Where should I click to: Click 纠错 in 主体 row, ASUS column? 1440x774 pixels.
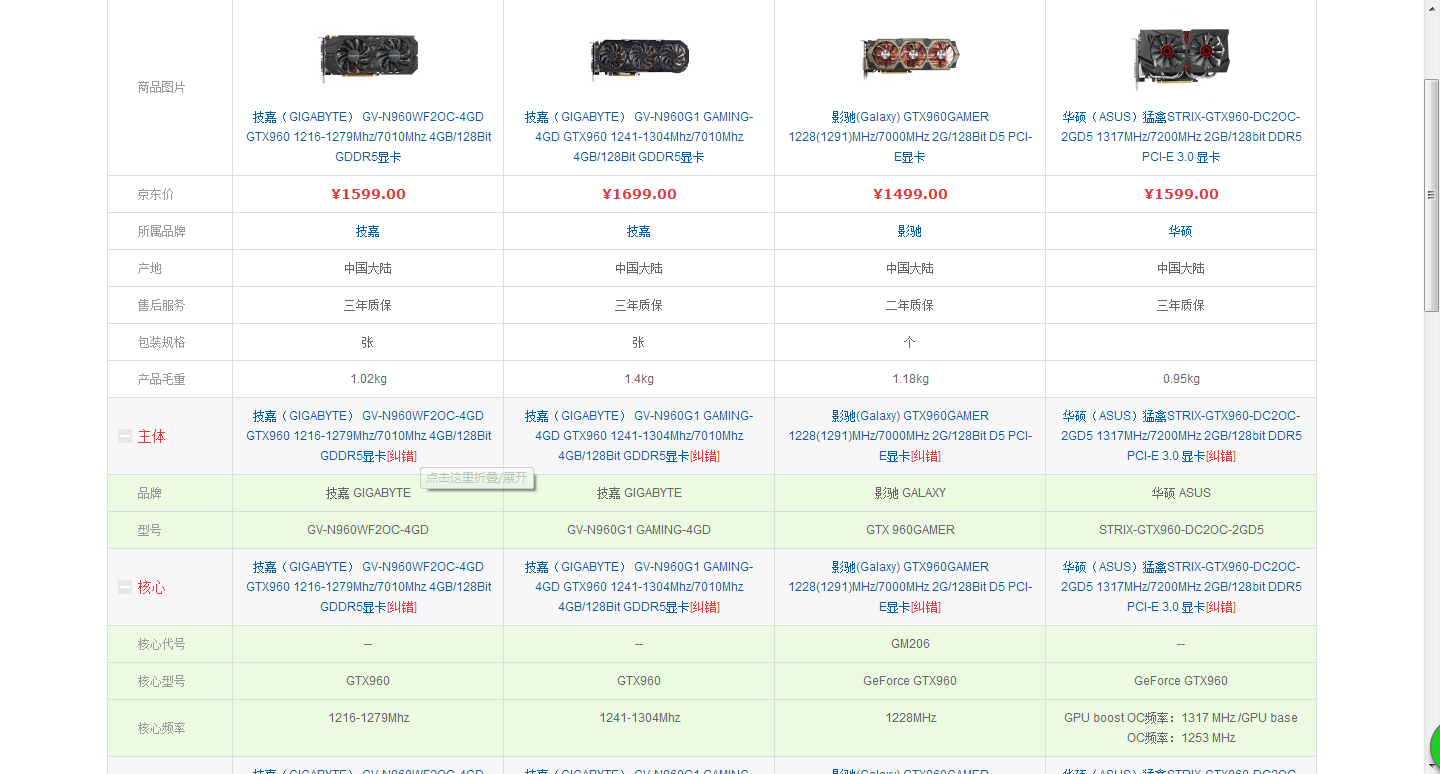coord(1221,456)
